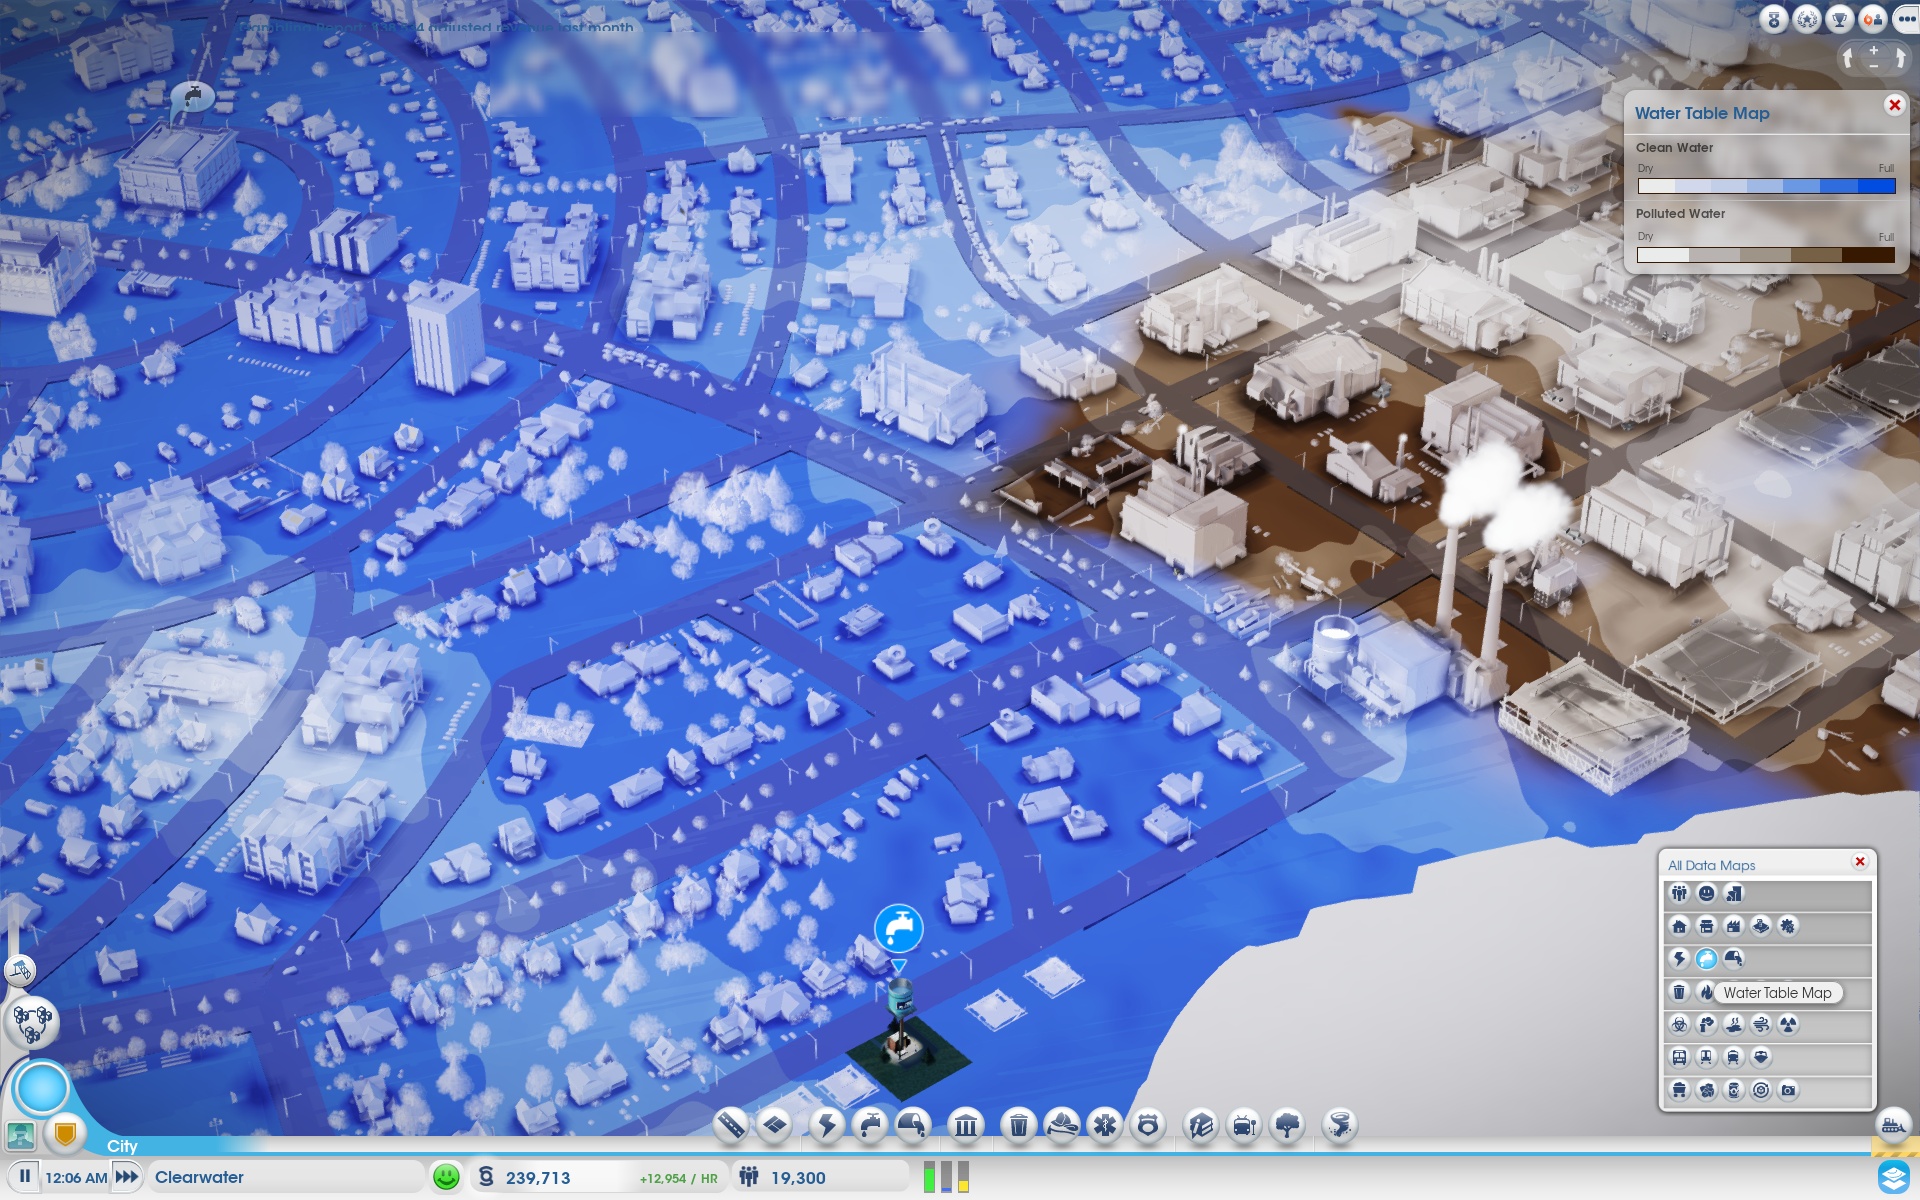Viewport: 1920px width, 1200px height.
Task: Open the Disasters tornado menu
Action: click(1340, 1126)
